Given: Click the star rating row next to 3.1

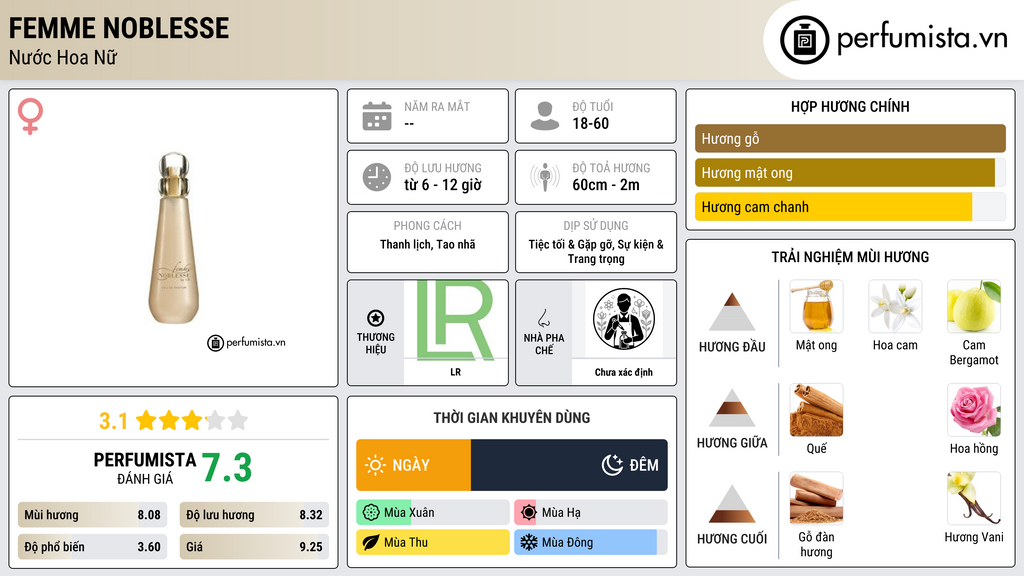Looking at the screenshot, I should [x=192, y=420].
